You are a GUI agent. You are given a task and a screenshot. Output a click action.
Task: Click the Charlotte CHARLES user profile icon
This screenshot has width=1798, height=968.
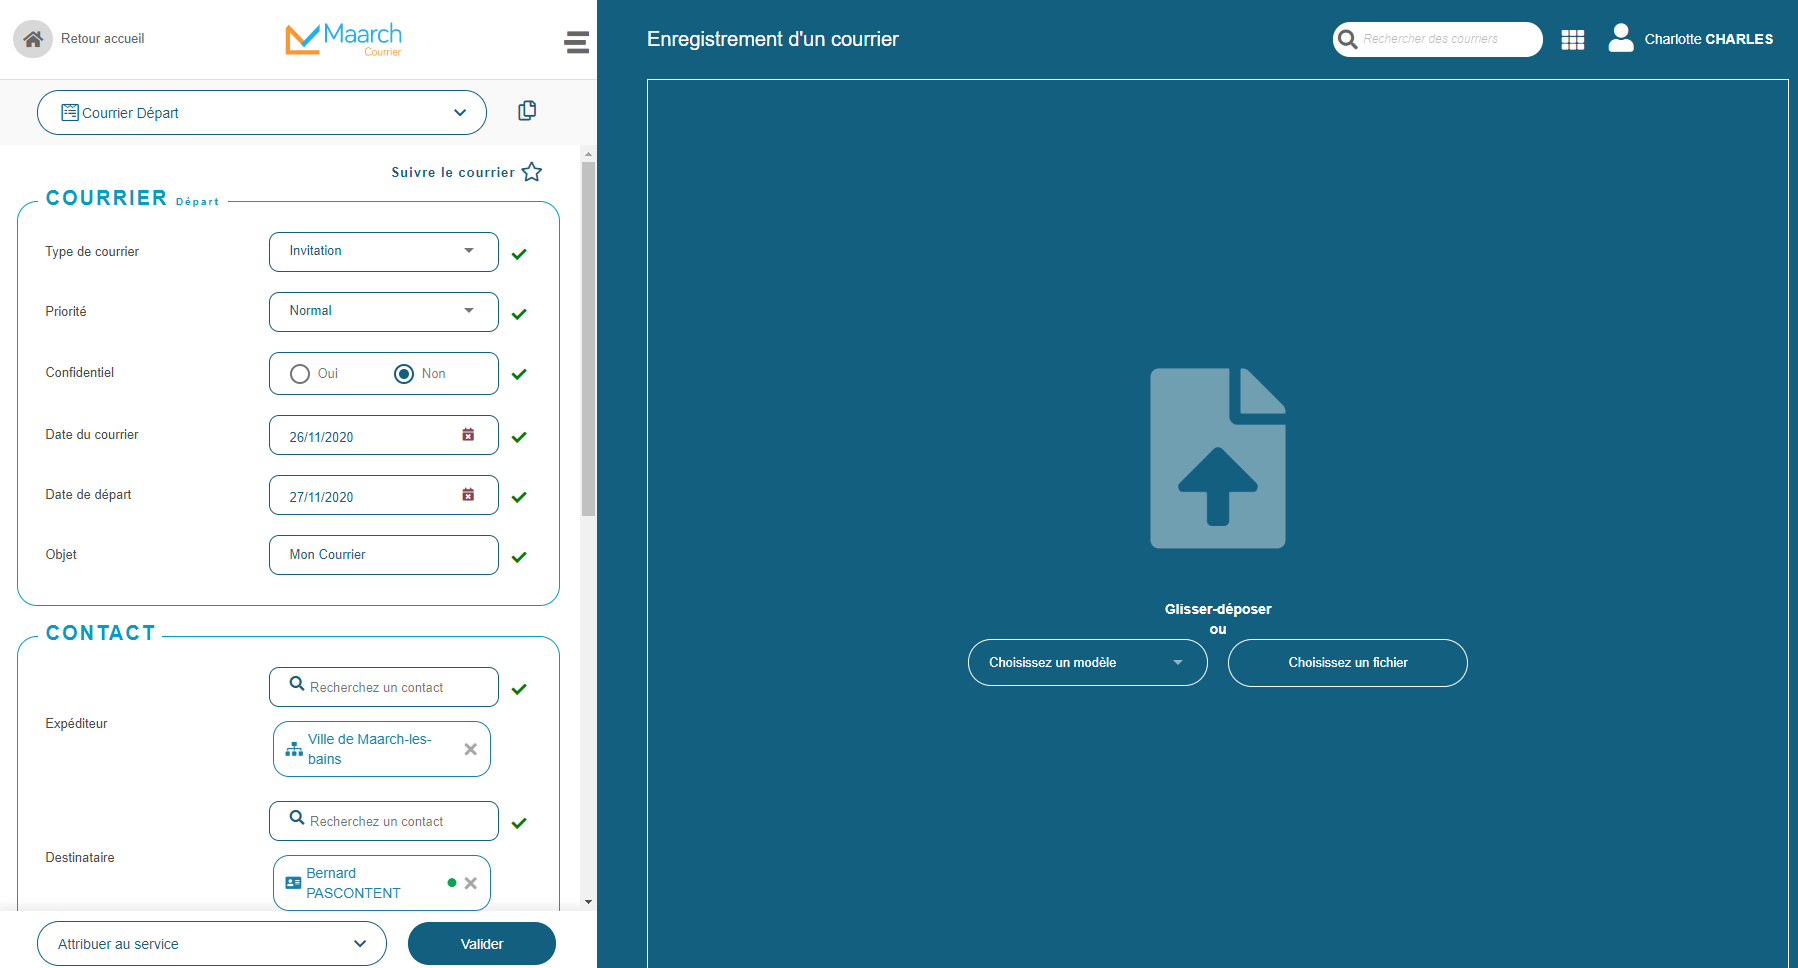click(x=1621, y=38)
